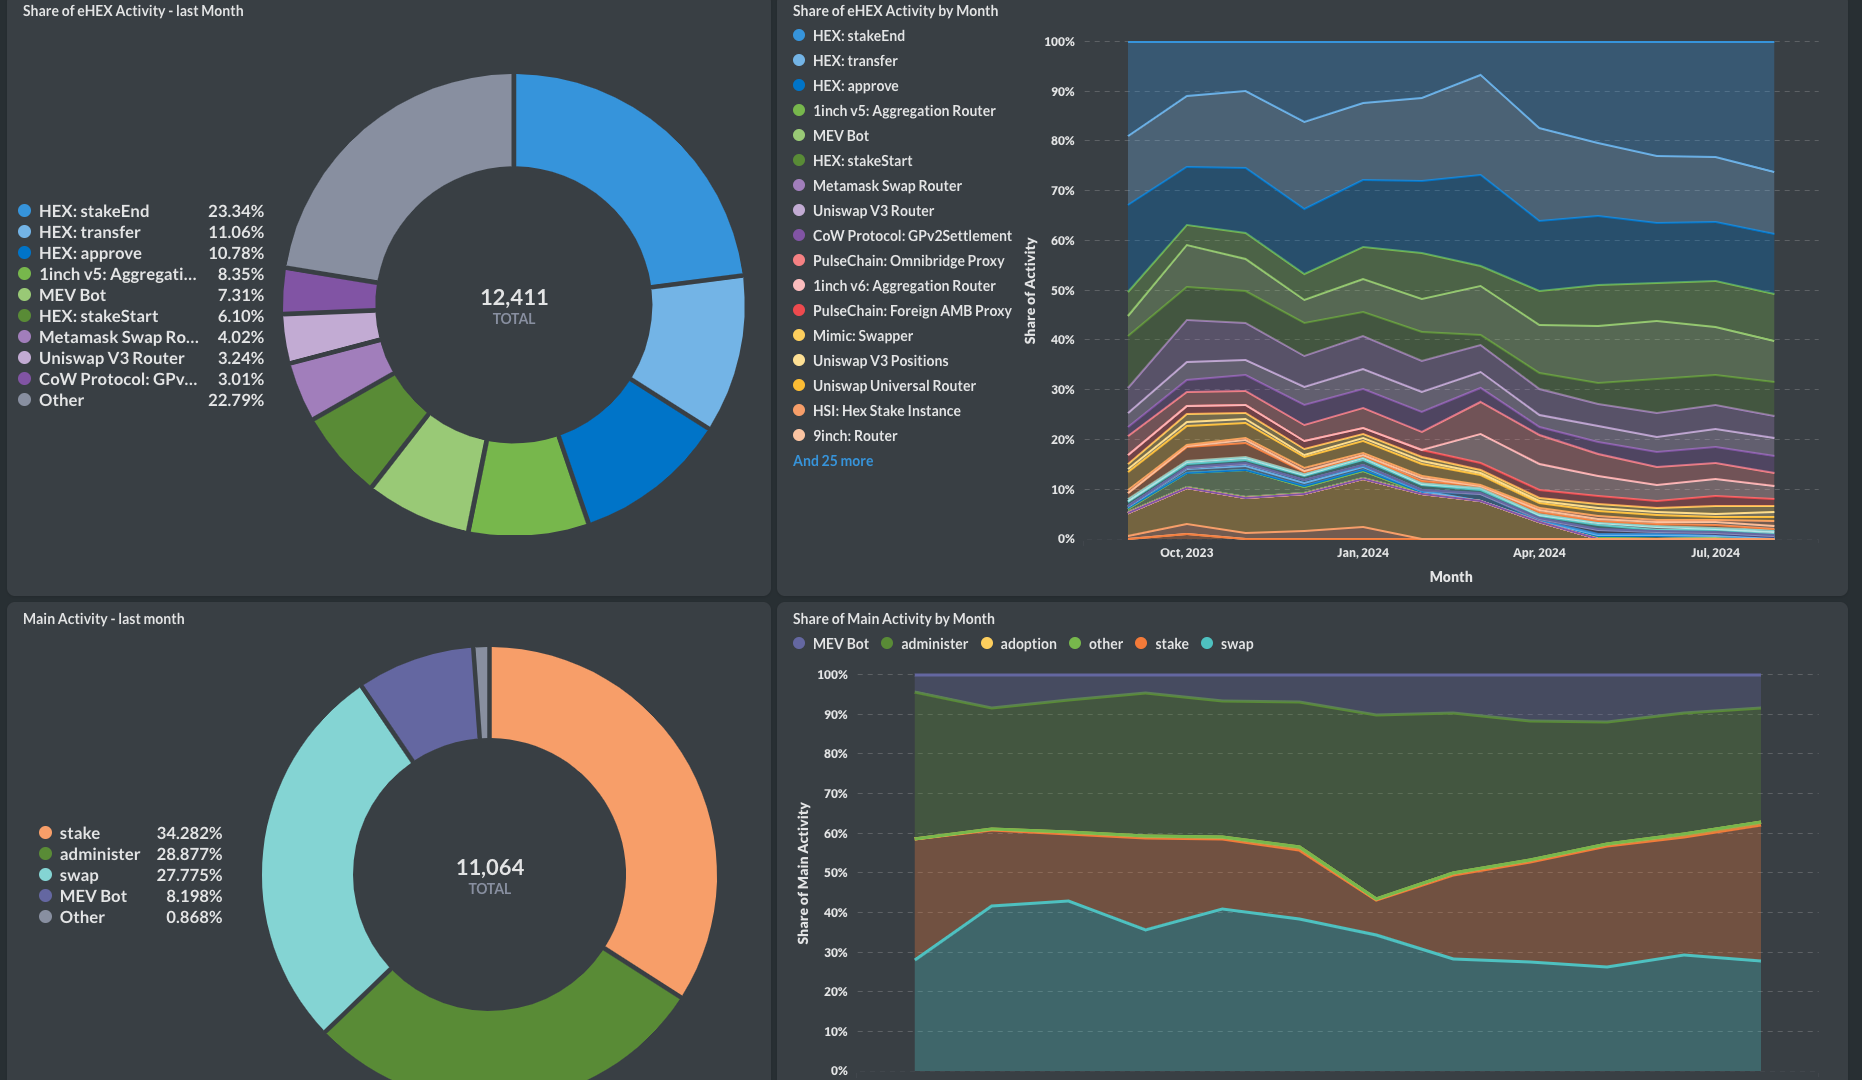
Task: Click HEX: transfer 11.06% donut legend row
Action: (141, 232)
